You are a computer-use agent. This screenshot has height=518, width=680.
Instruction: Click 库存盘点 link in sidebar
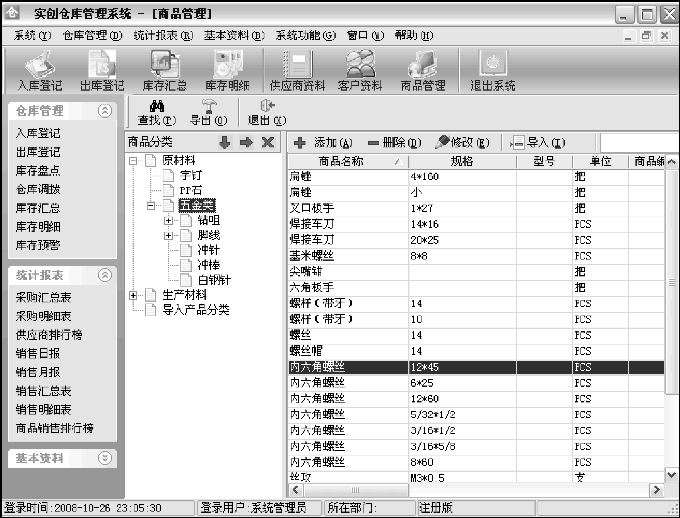38,170
